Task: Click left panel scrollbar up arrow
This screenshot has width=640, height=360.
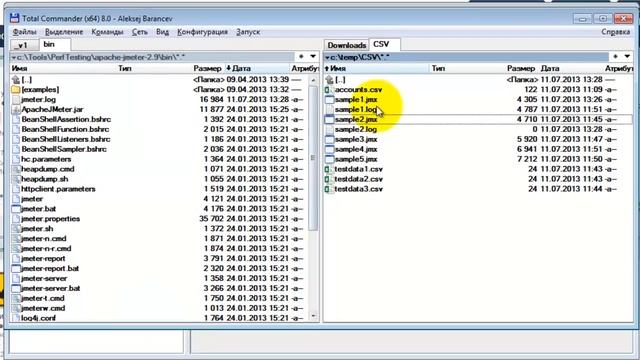Action: (x=313, y=80)
